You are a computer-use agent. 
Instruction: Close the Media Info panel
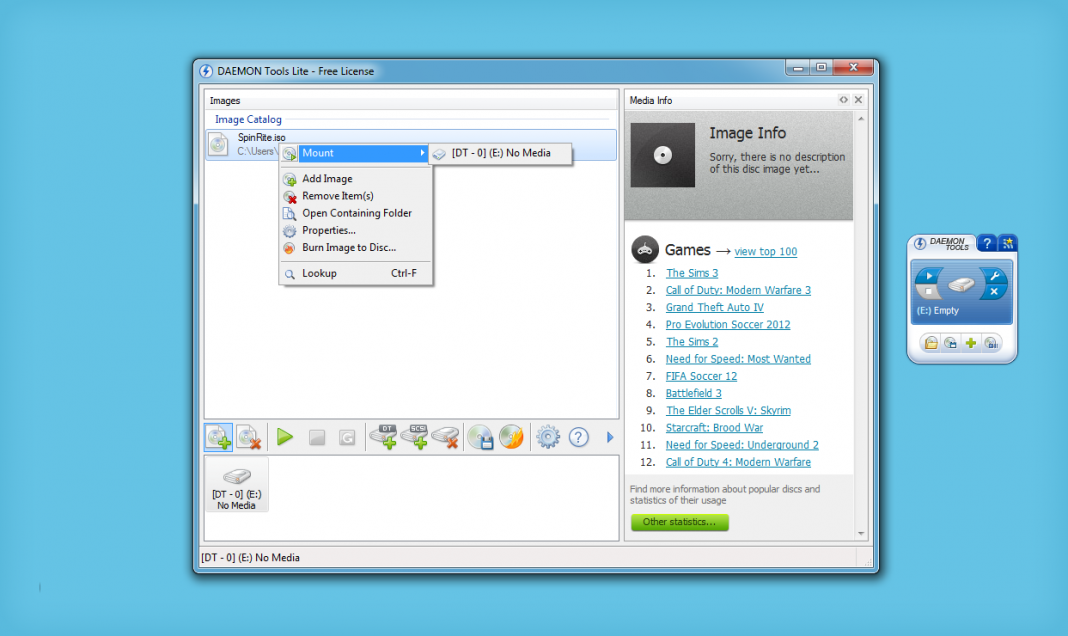[x=858, y=100]
